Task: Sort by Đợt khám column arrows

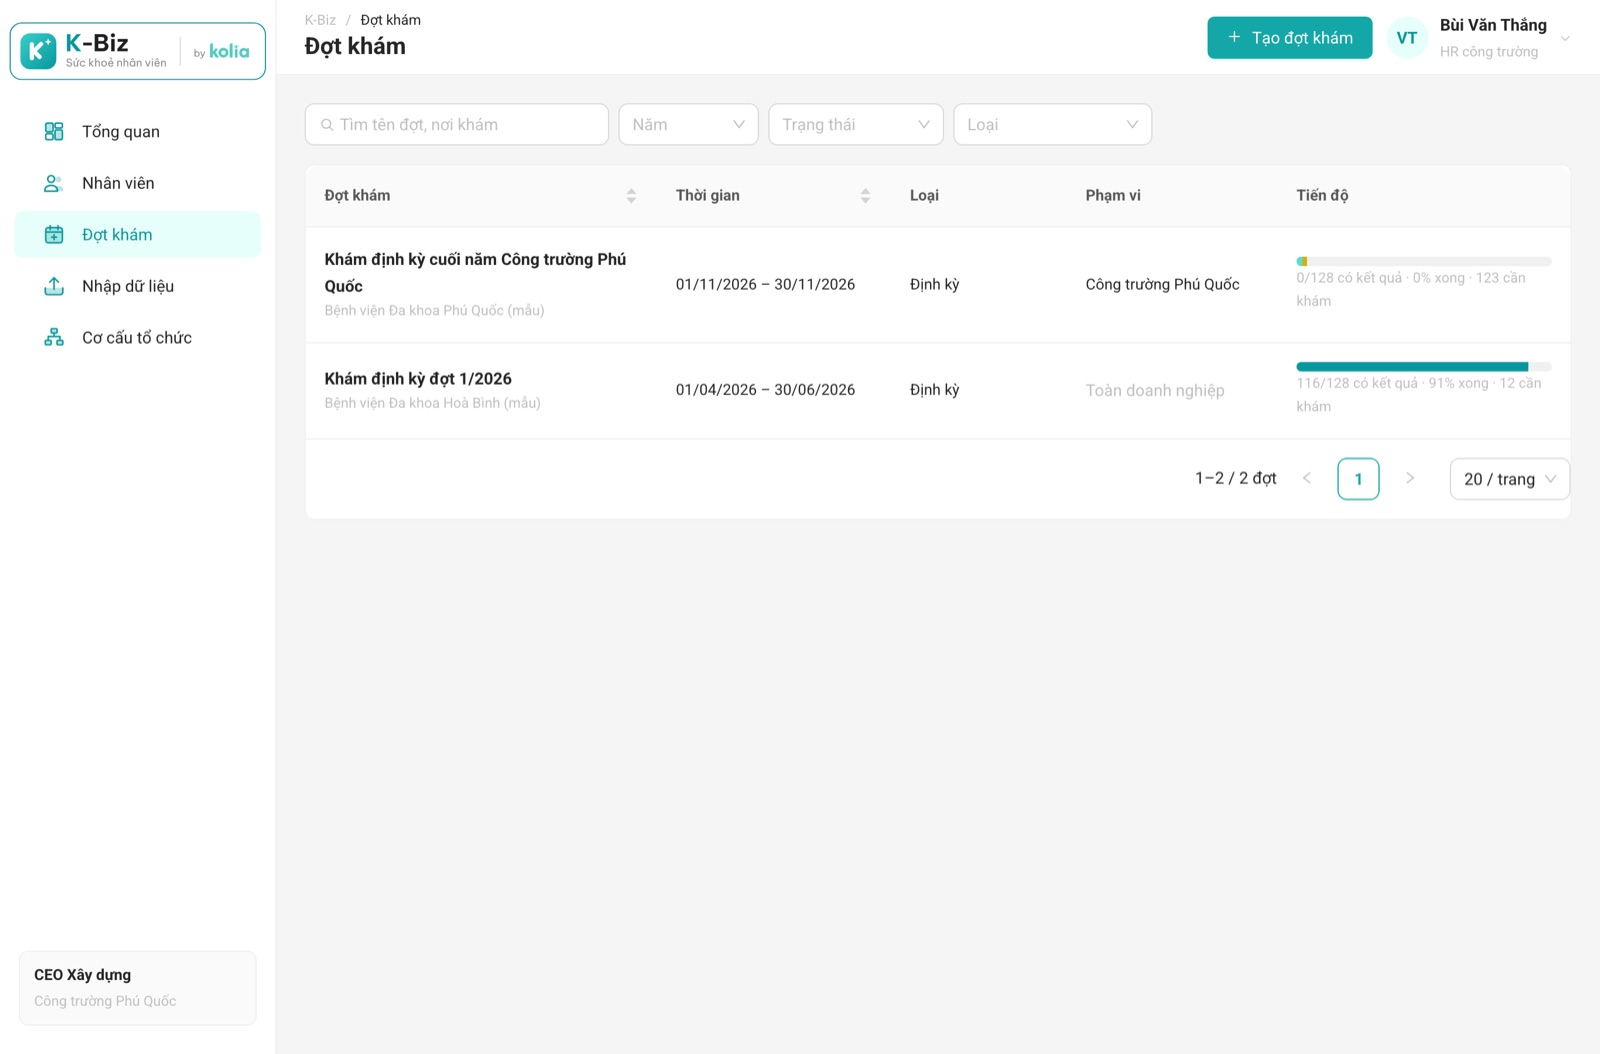Action: click(631, 196)
